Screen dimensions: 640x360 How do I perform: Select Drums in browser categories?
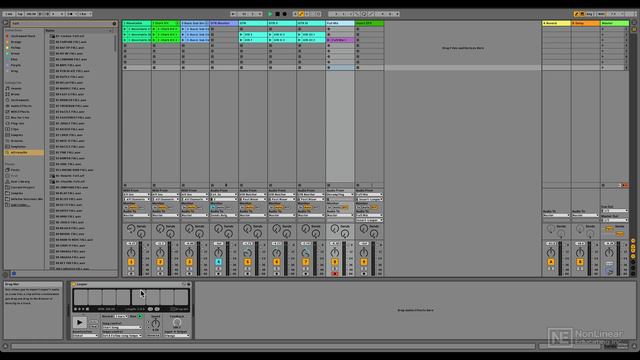point(16,94)
